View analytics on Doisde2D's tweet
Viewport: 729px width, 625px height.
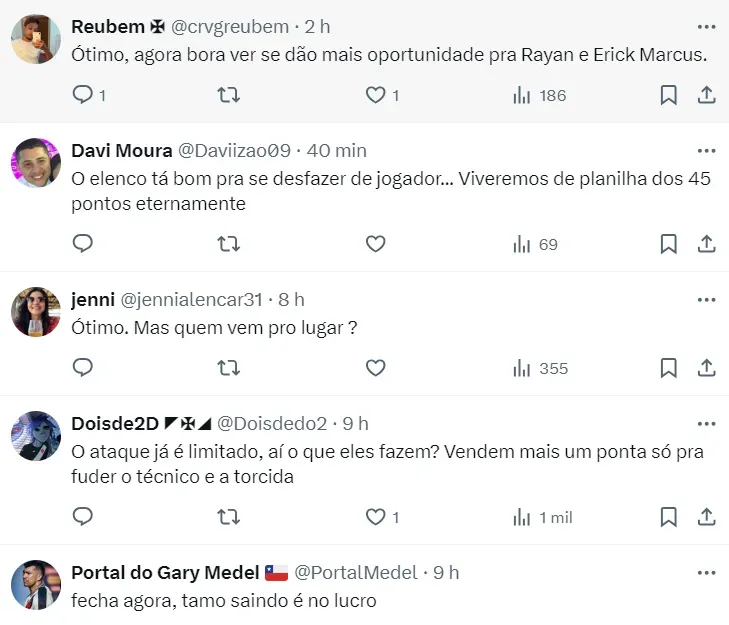point(541,517)
